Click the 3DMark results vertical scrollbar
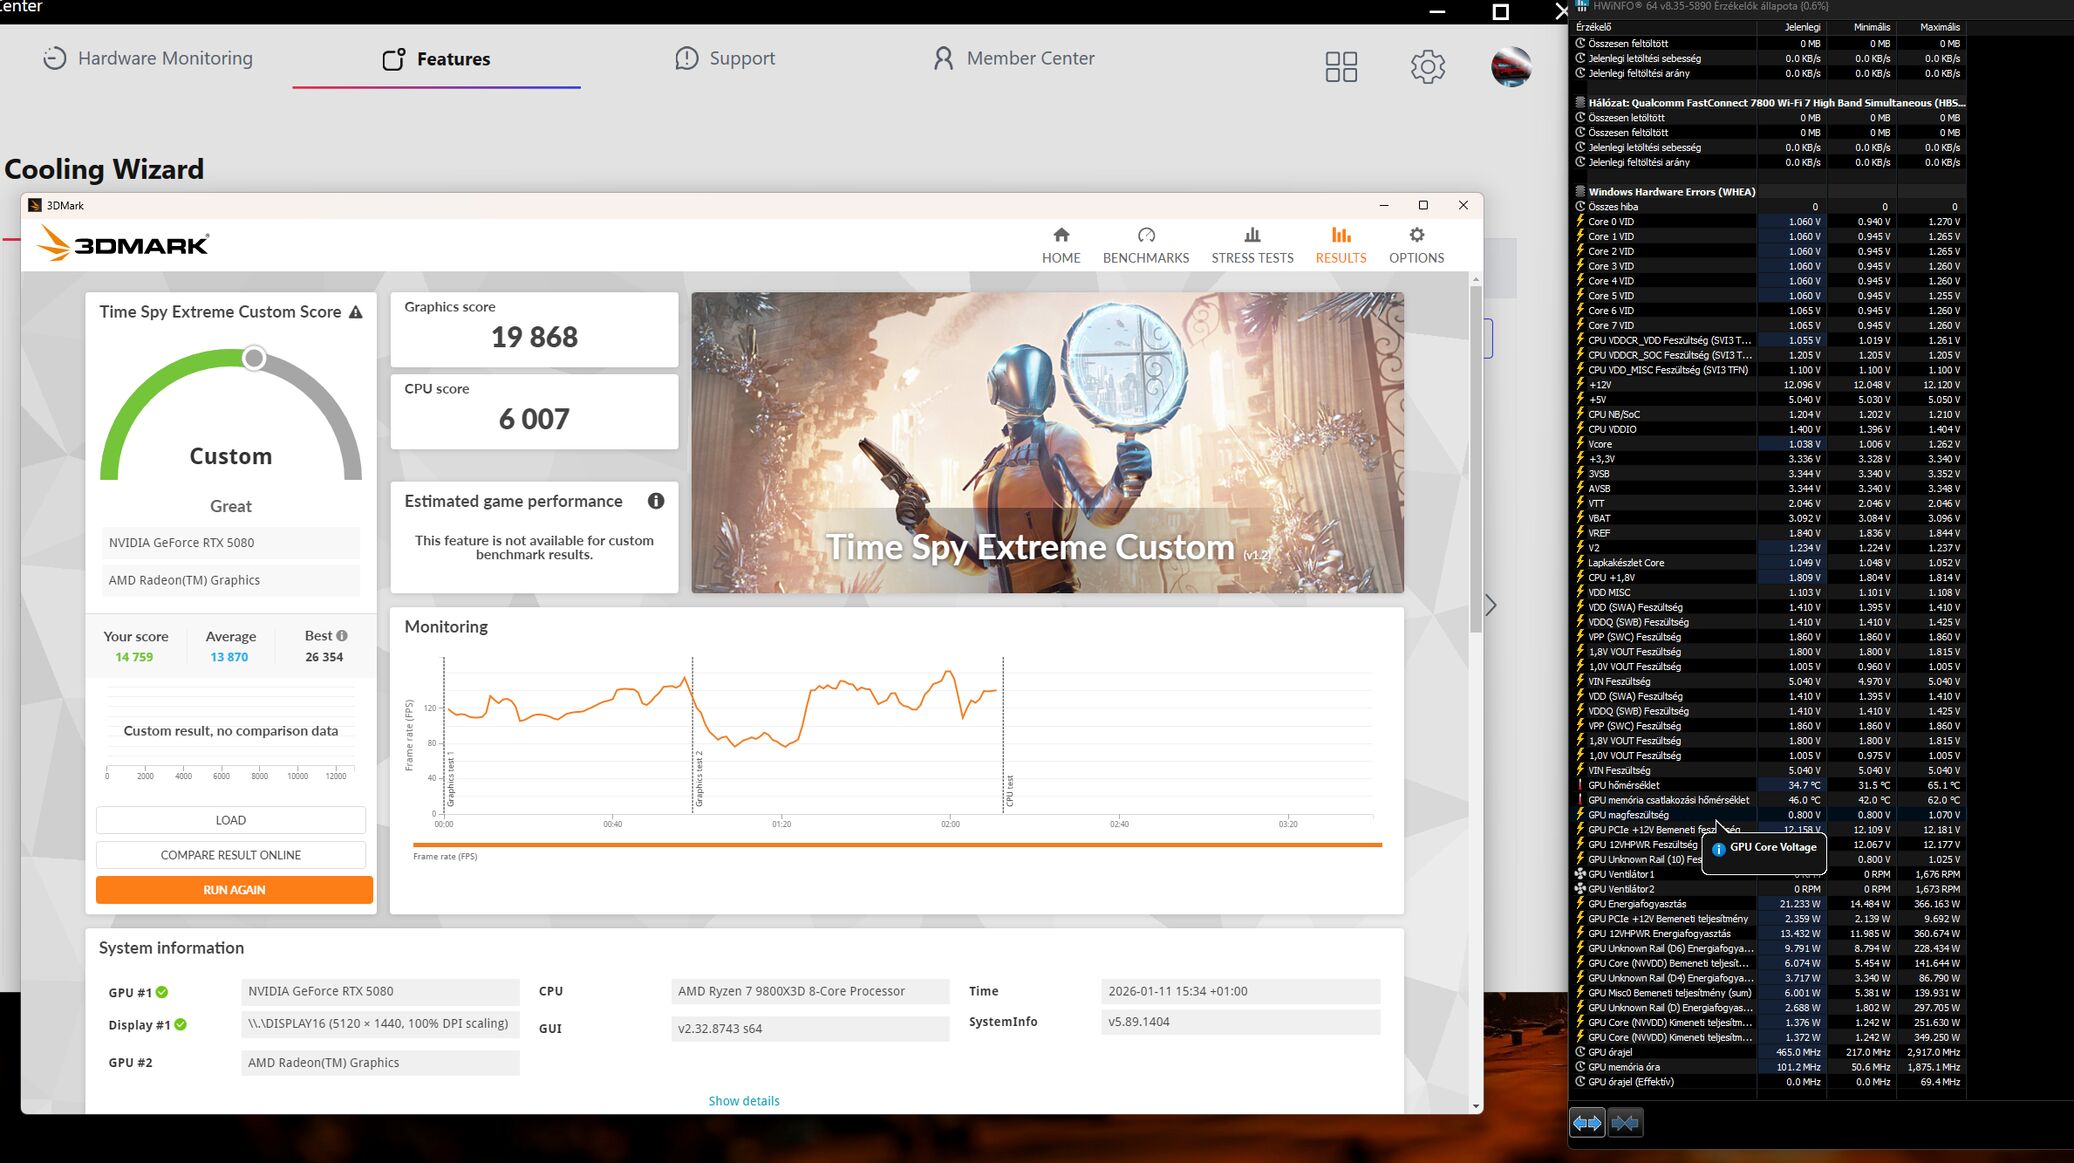The image size is (2074, 1163). pyautogui.click(x=1476, y=460)
